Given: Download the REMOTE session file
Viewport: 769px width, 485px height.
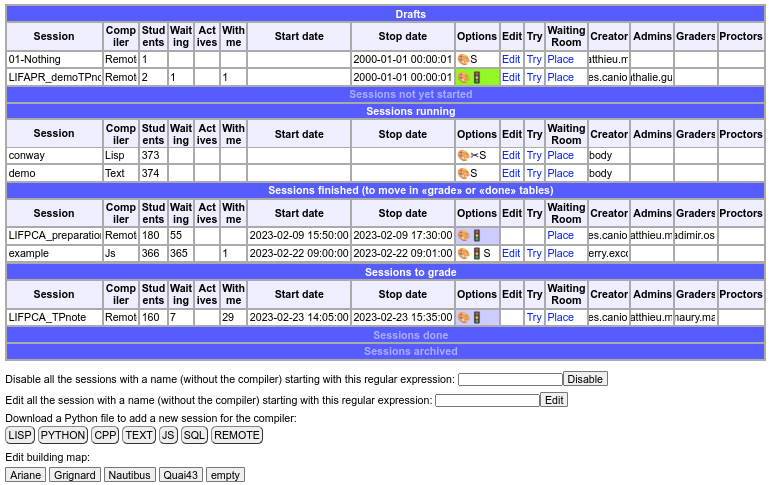Looking at the screenshot, I should (x=236, y=435).
